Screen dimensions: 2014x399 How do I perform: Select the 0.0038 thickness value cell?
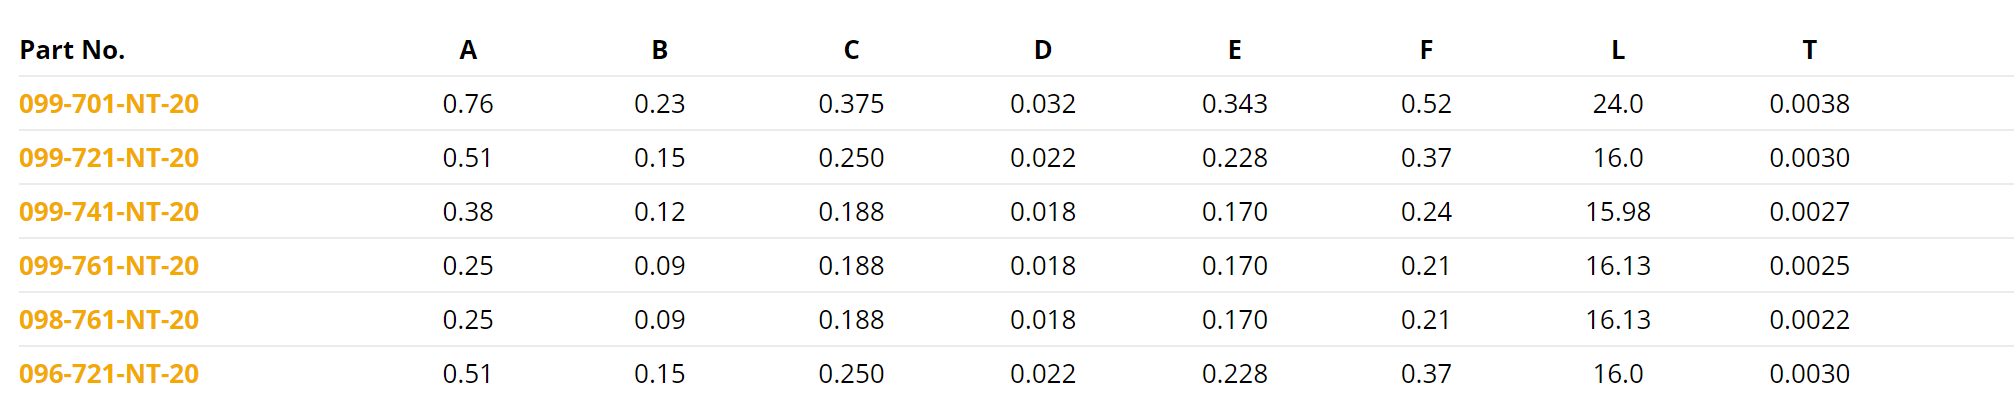click(x=1810, y=104)
